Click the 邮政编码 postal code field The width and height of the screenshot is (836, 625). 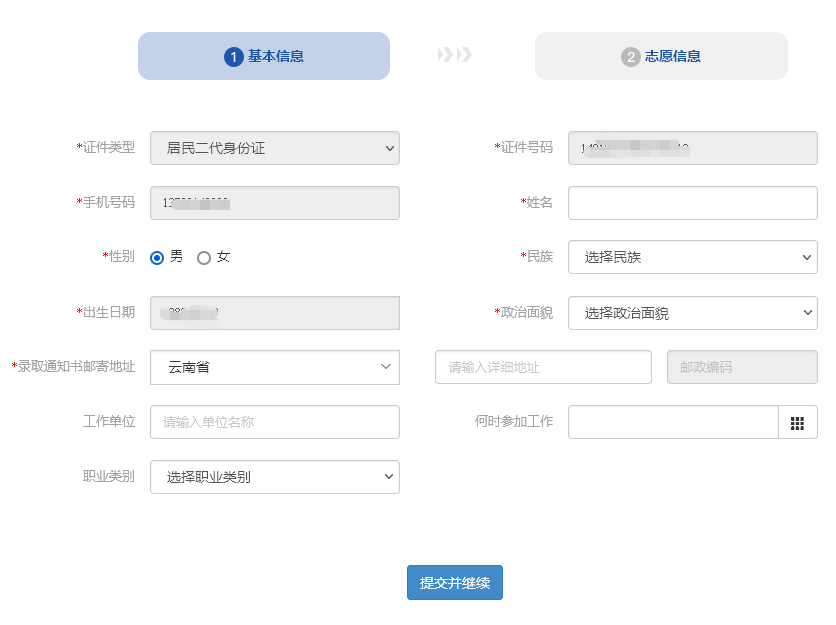[x=741, y=367]
